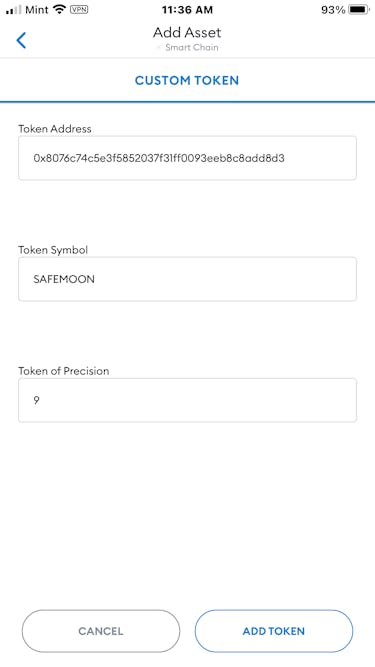Select the CUSTOM TOKEN tab

187,80
